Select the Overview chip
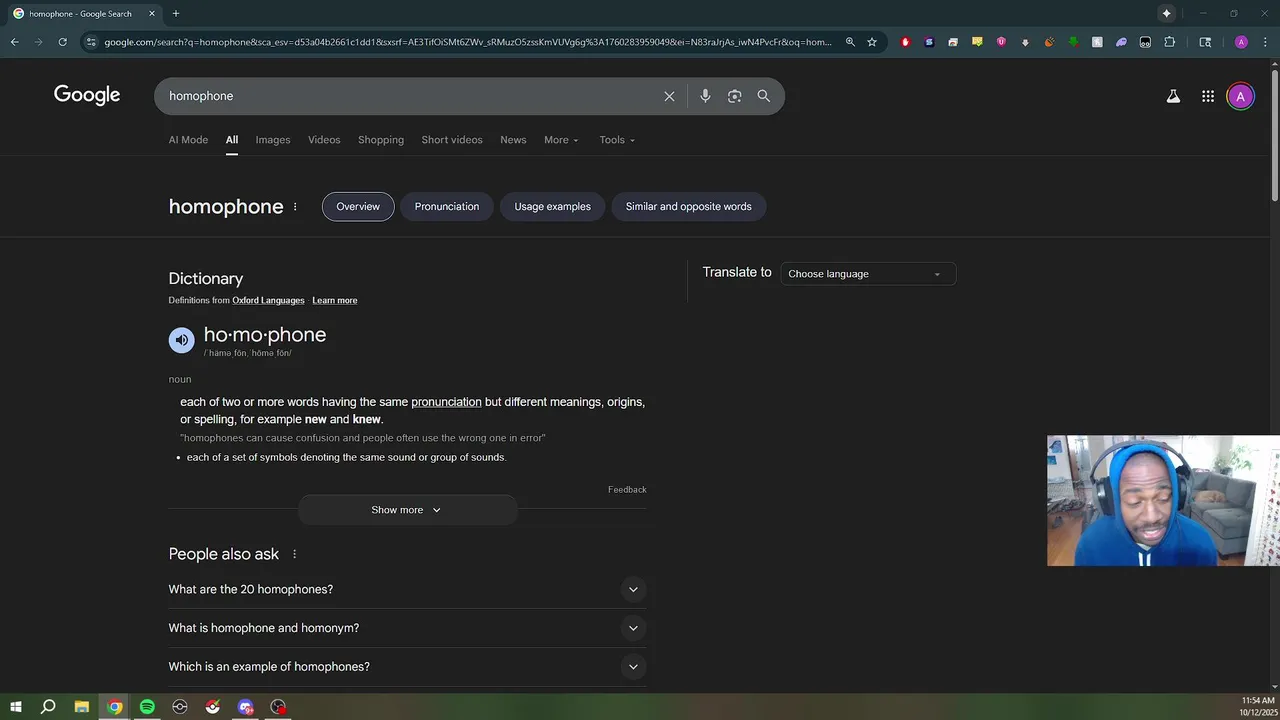 coord(358,207)
